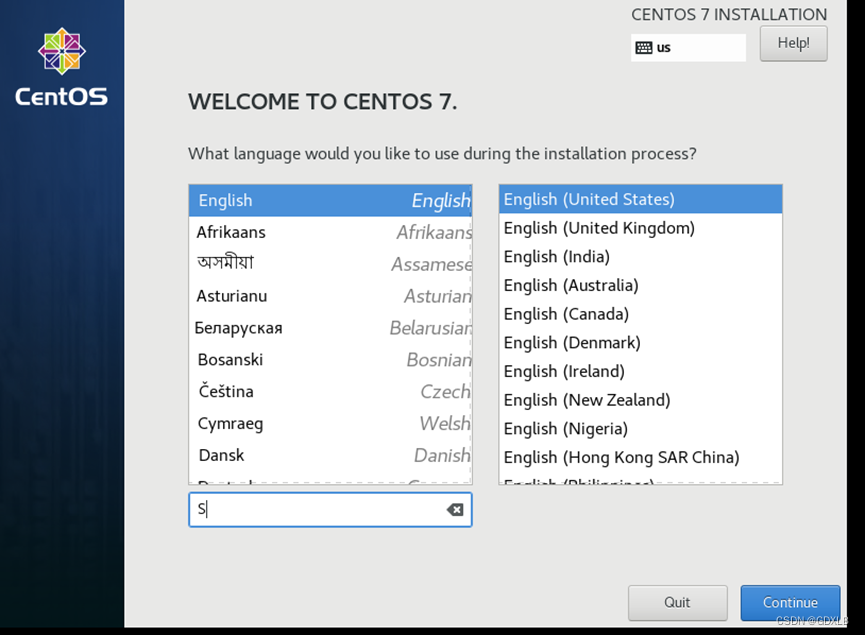Select English (United Kingdom) locale
865x635 pixels.
pos(598,228)
